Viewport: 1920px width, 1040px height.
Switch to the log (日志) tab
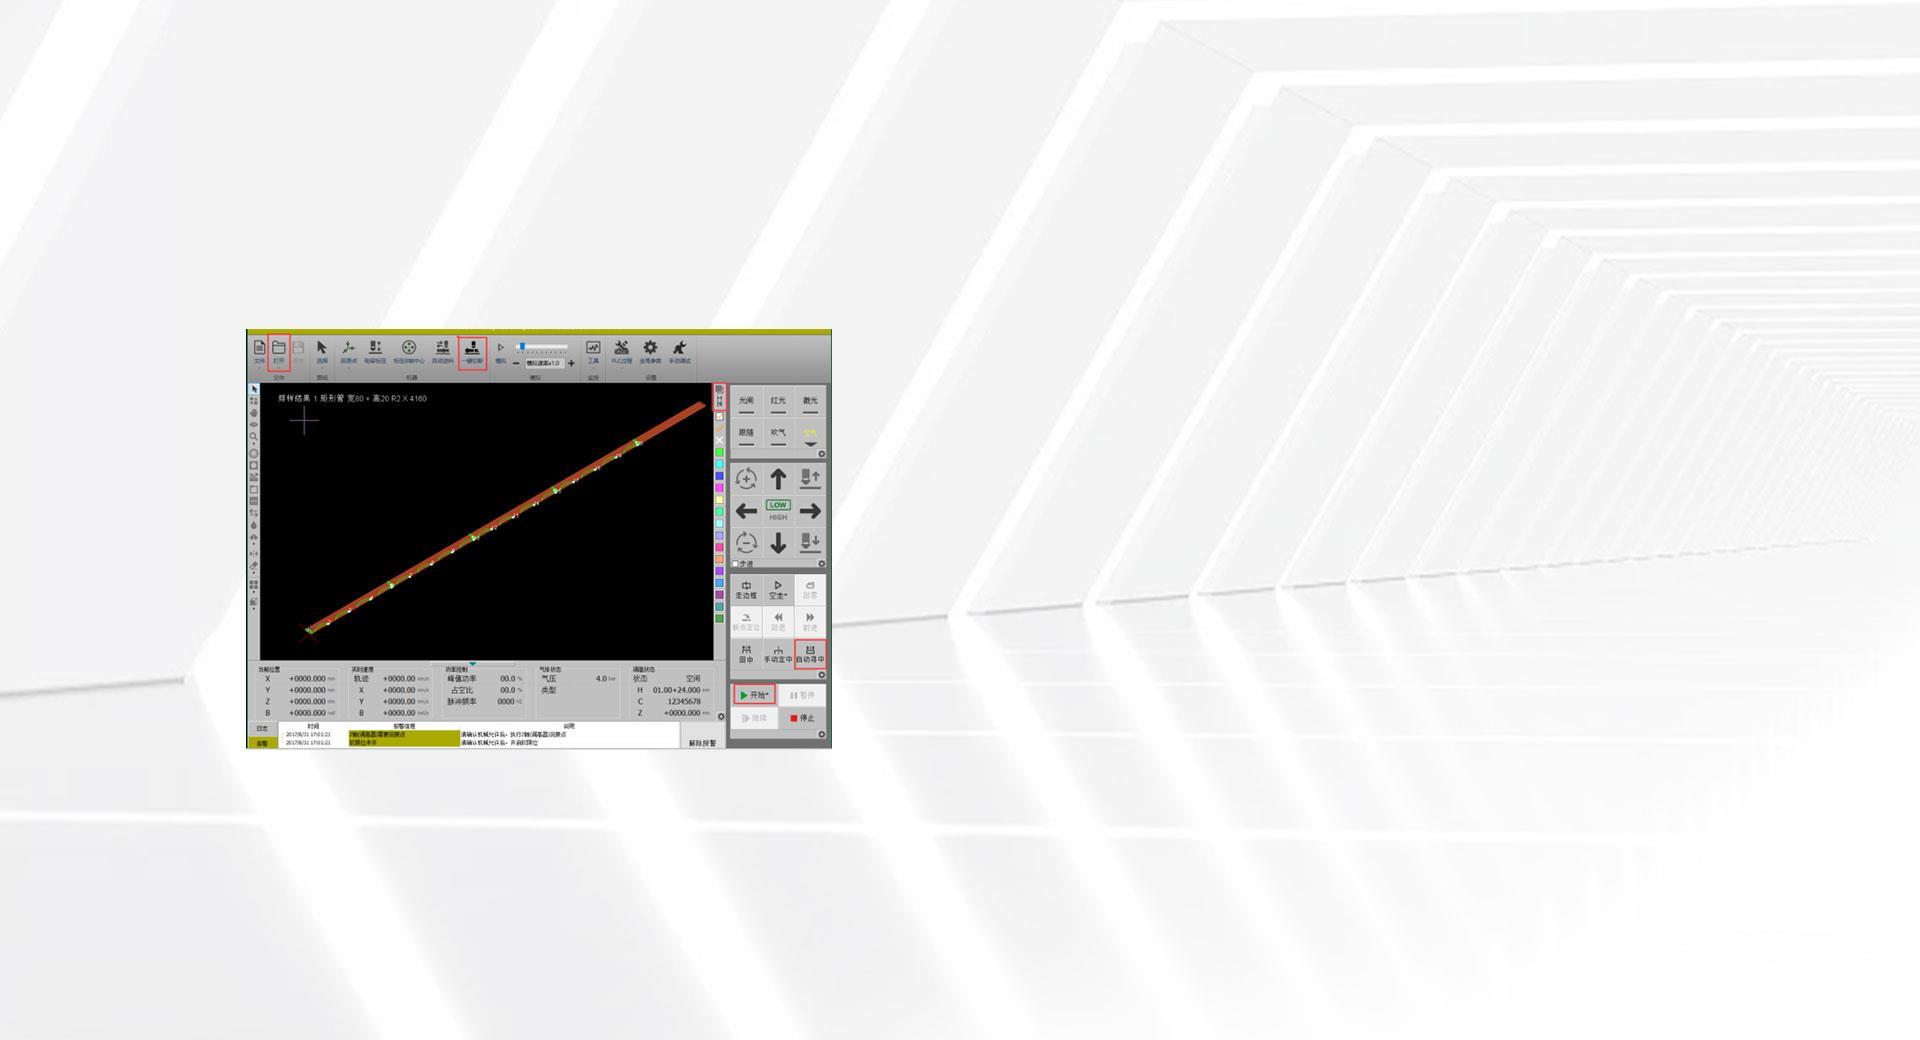(262, 729)
